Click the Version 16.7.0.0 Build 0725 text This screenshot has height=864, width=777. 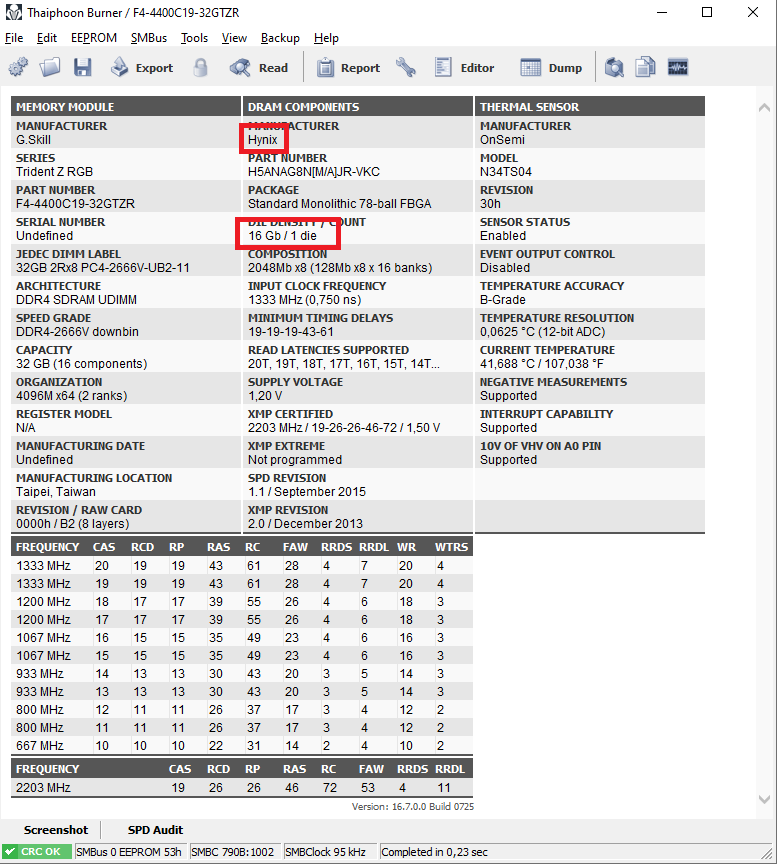coord(413,807)
